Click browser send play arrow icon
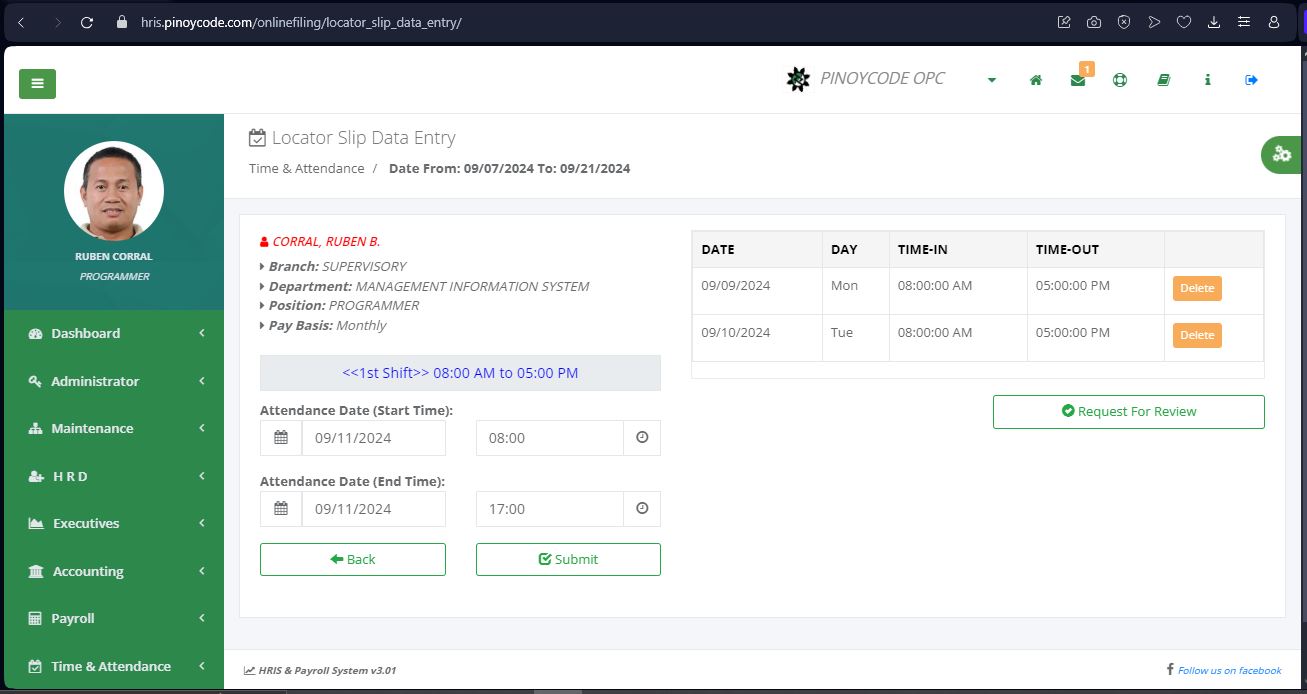The height and width of the screenshot is (694, 1307). click(x=1154, y=22)
